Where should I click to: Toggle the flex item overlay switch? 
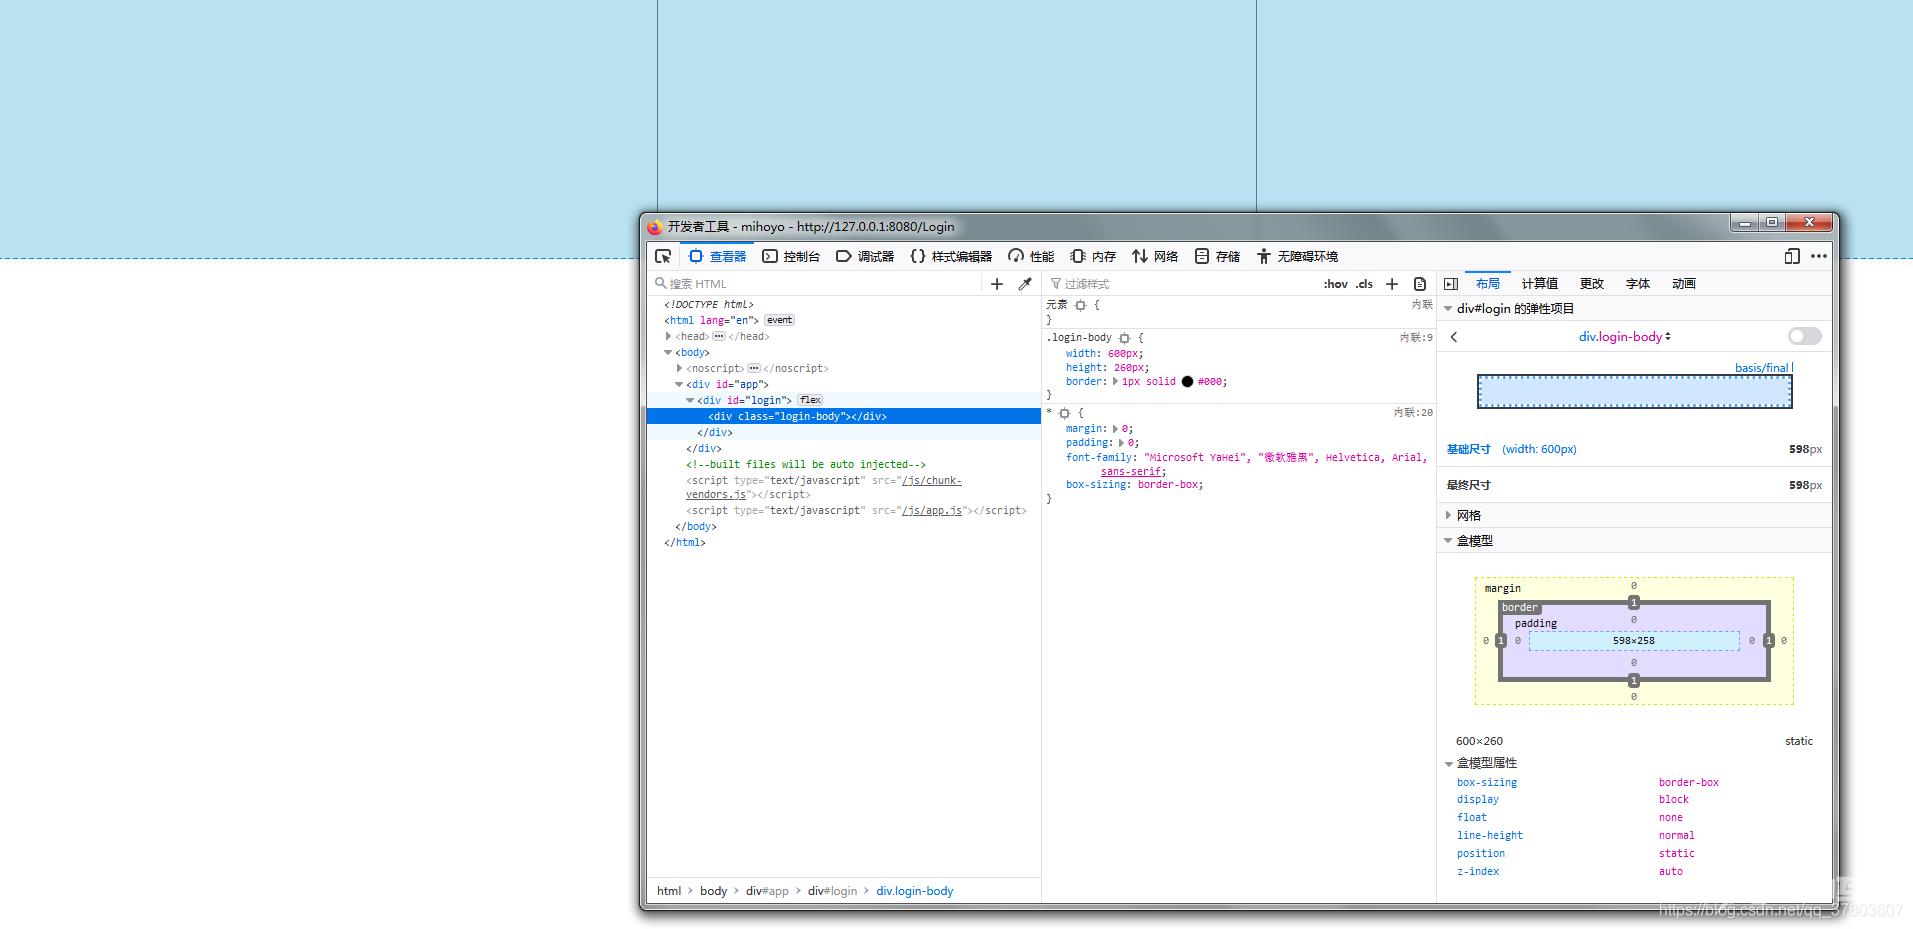click(x=1804, y=336)
